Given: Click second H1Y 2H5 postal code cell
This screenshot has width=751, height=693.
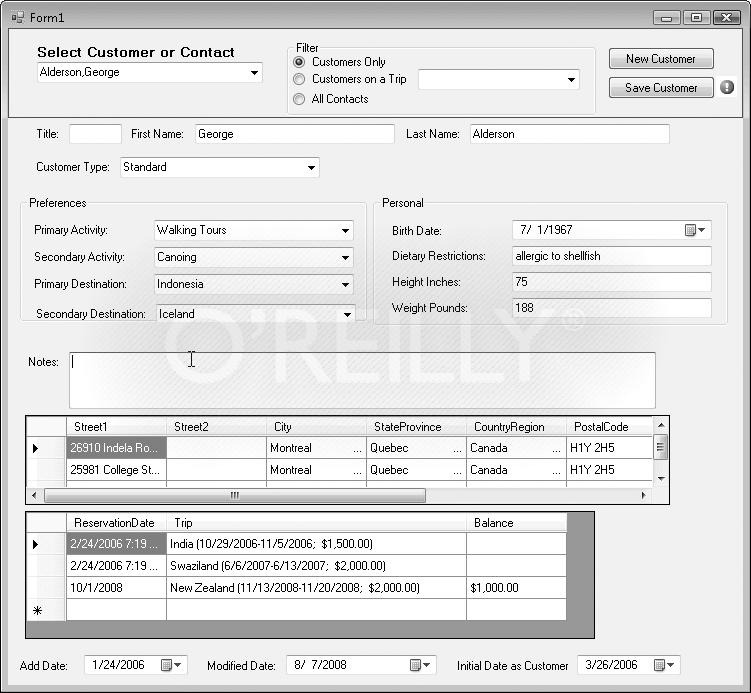Looking at the screenshot, I should 609,470.
